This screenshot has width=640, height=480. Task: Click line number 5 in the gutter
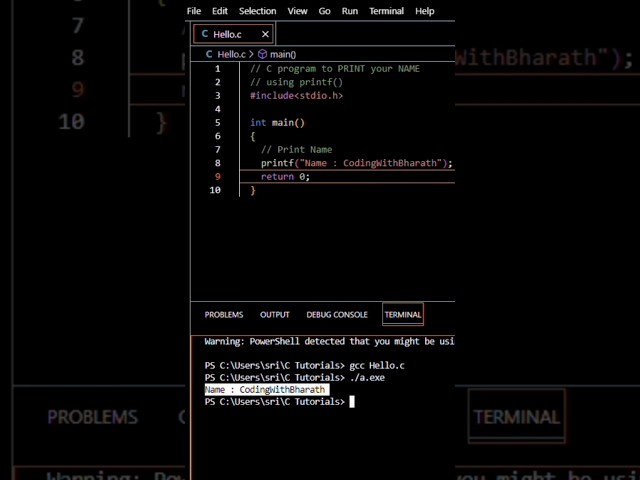click(x=218, y=122)
